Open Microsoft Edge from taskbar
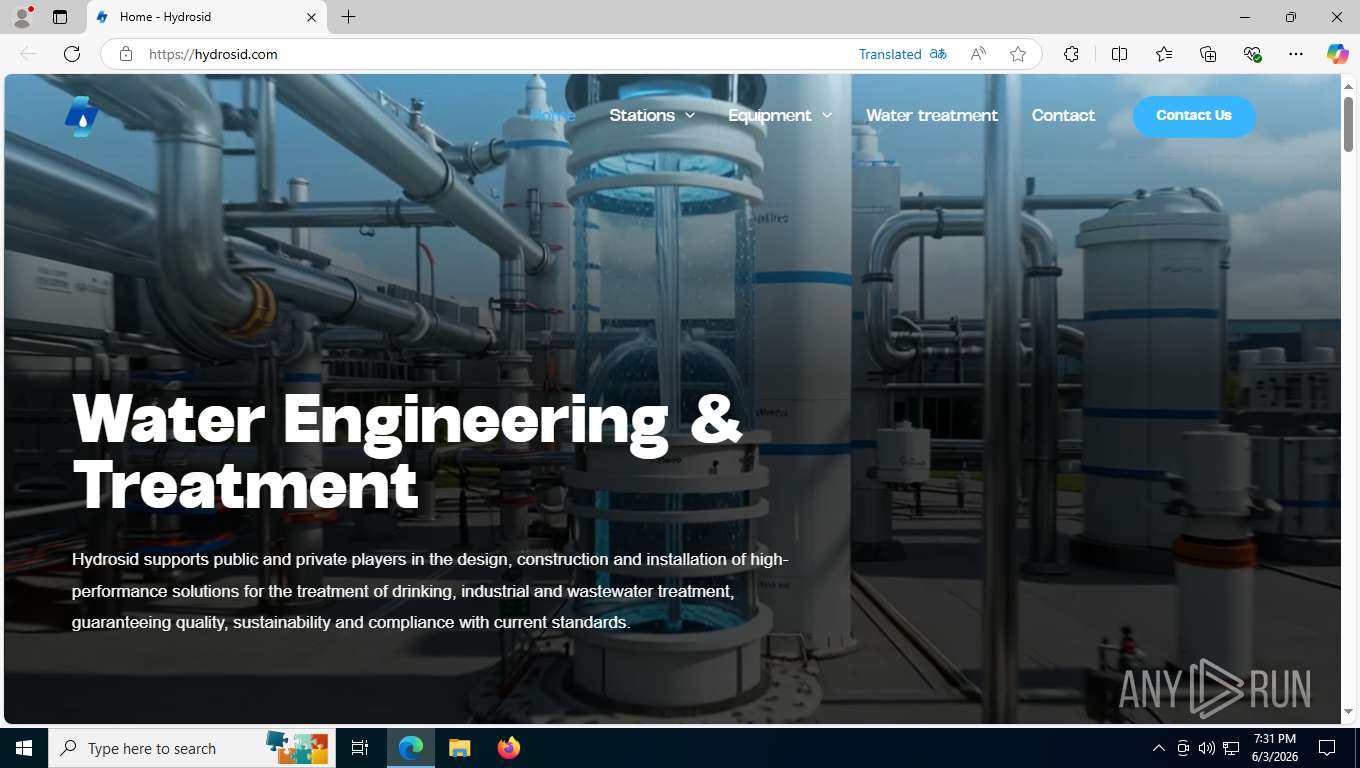Image resolution: width=1360 pixels, height=768 pixels. (411, 748)
